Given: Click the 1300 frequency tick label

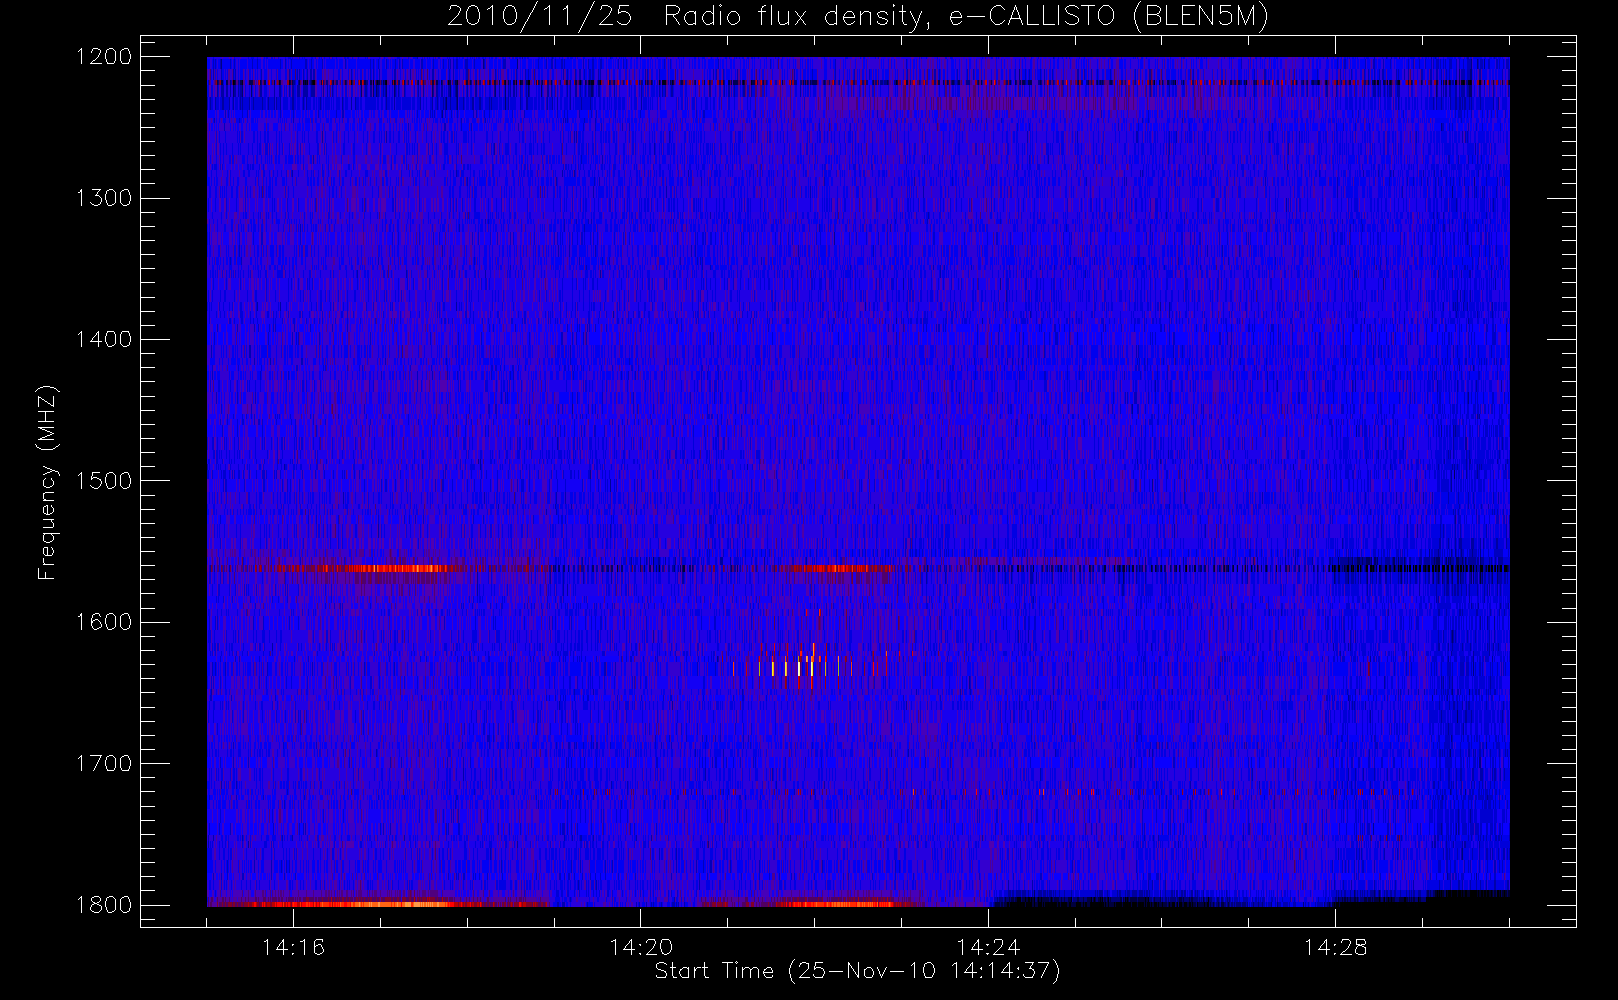Looking at the screenshot, I should [x=104, y=197].
